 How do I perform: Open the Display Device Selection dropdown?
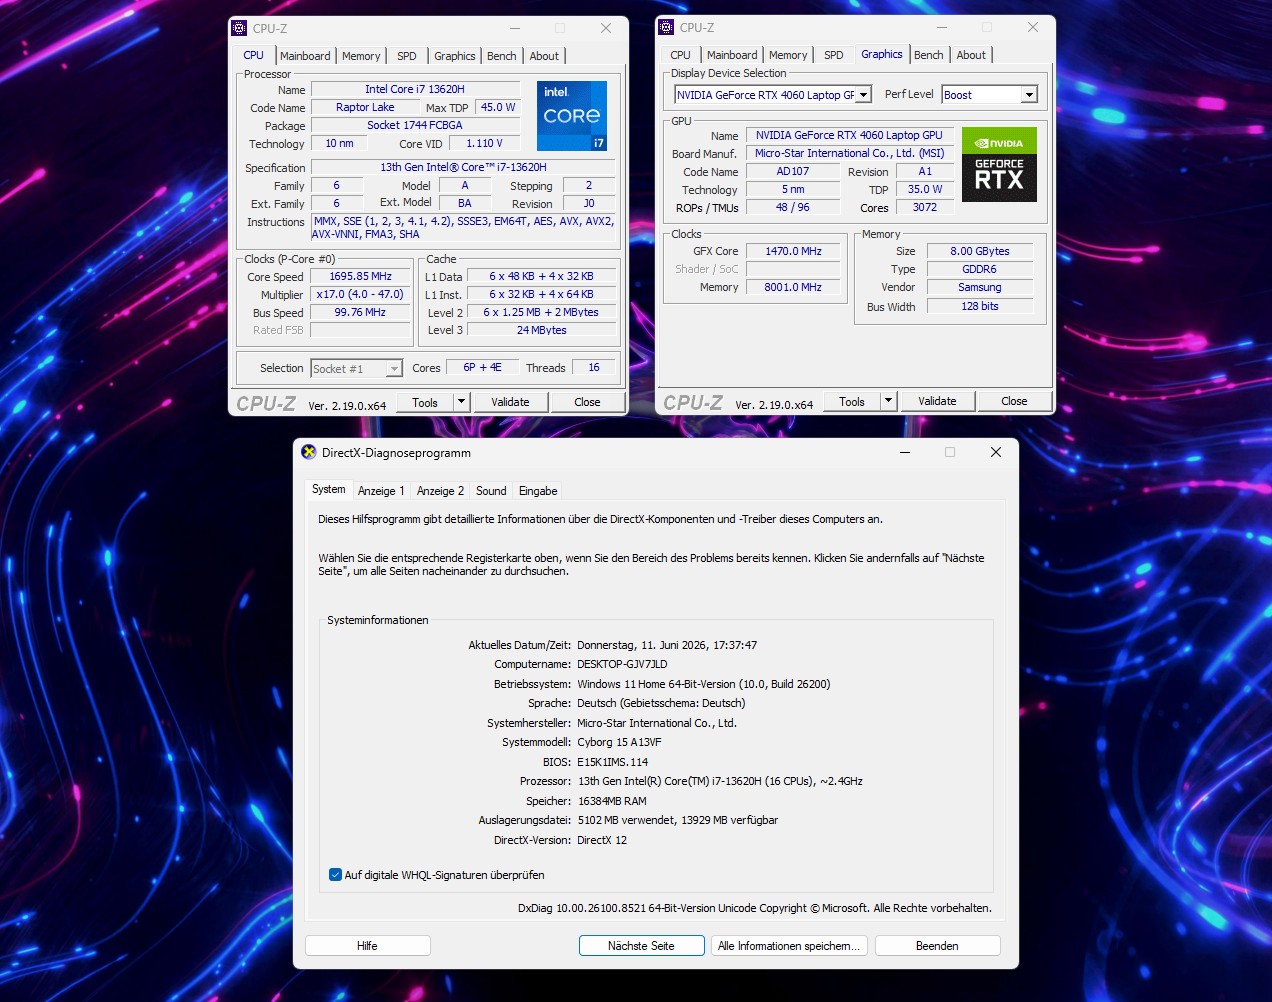pos(773,95)
